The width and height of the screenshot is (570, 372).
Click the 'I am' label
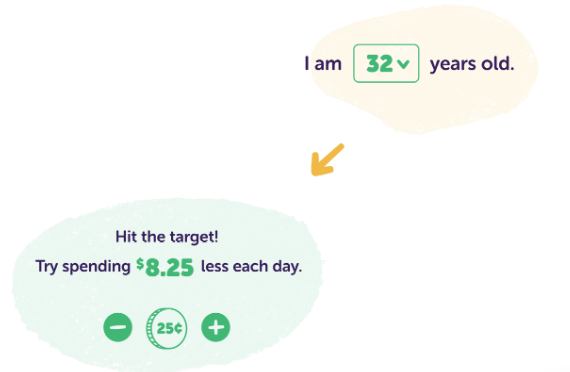323,64
